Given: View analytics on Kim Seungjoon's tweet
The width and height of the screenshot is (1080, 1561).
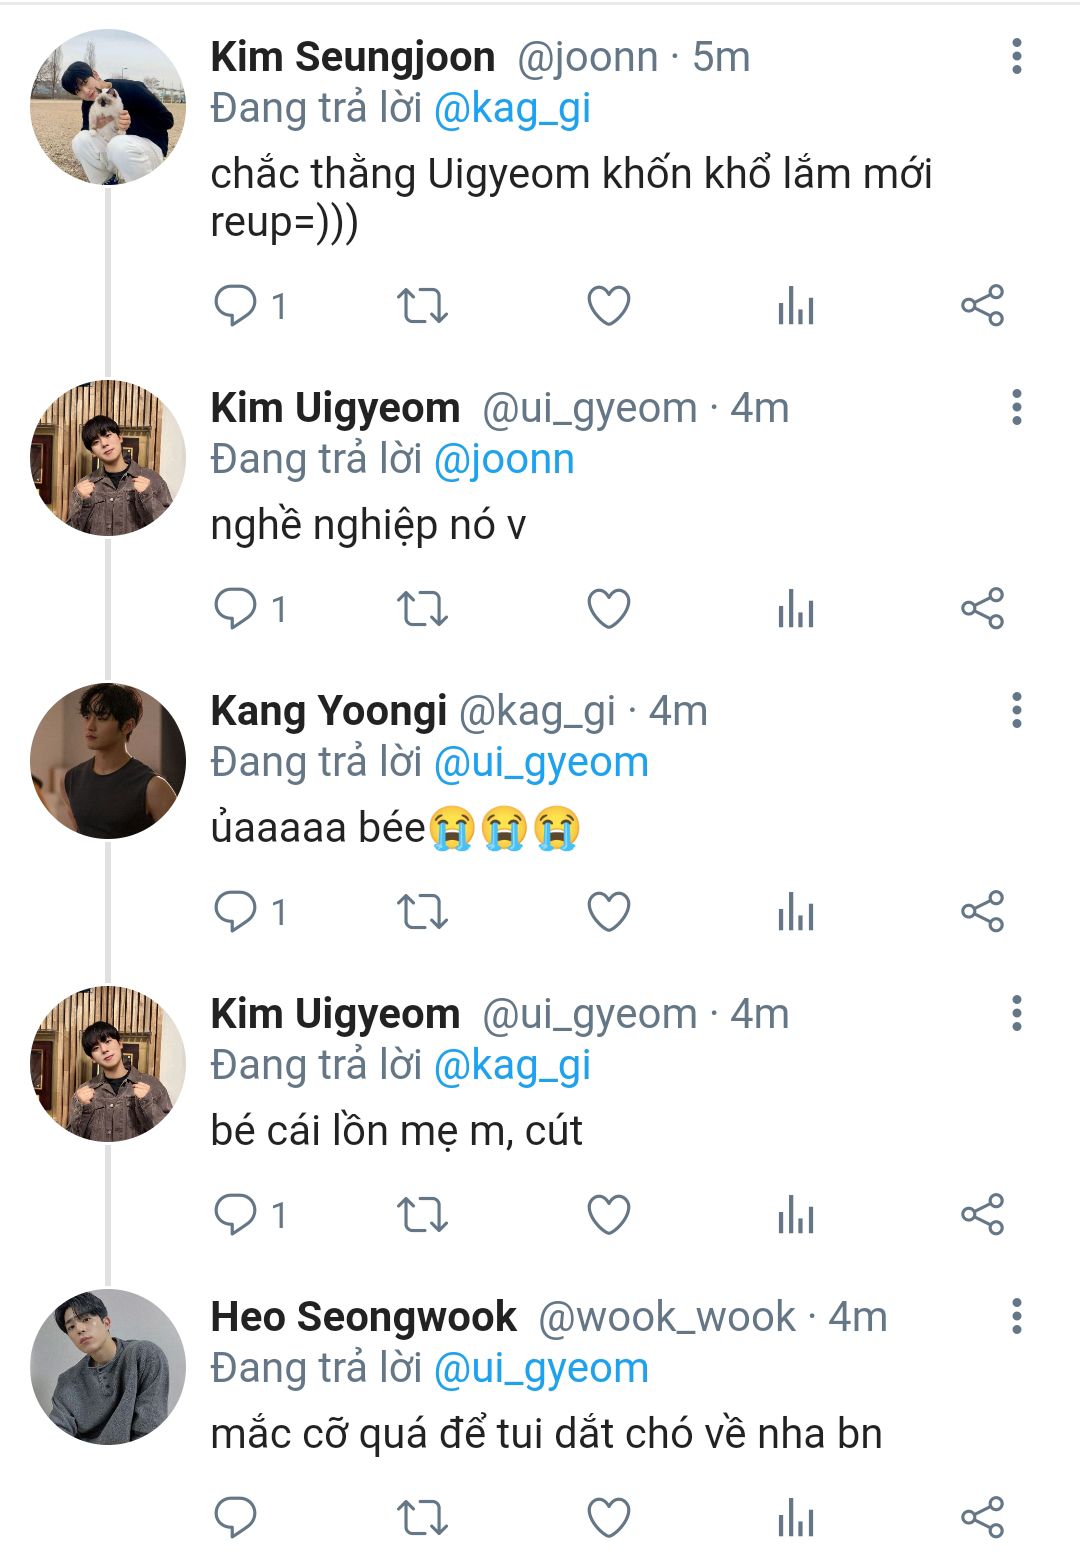Looking at the screenshot, I should click(796, 306).
